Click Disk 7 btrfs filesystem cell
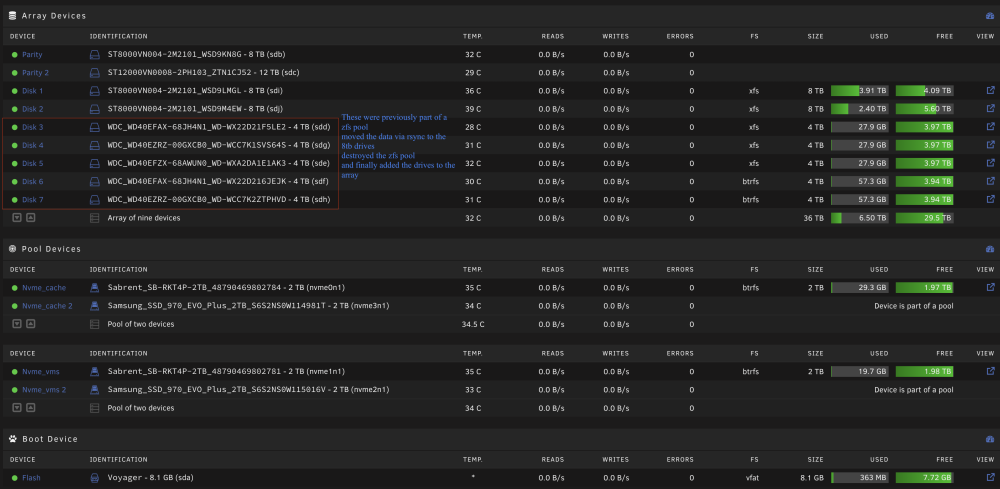Screen dimensions: 1000x489 tap(751, 200)
